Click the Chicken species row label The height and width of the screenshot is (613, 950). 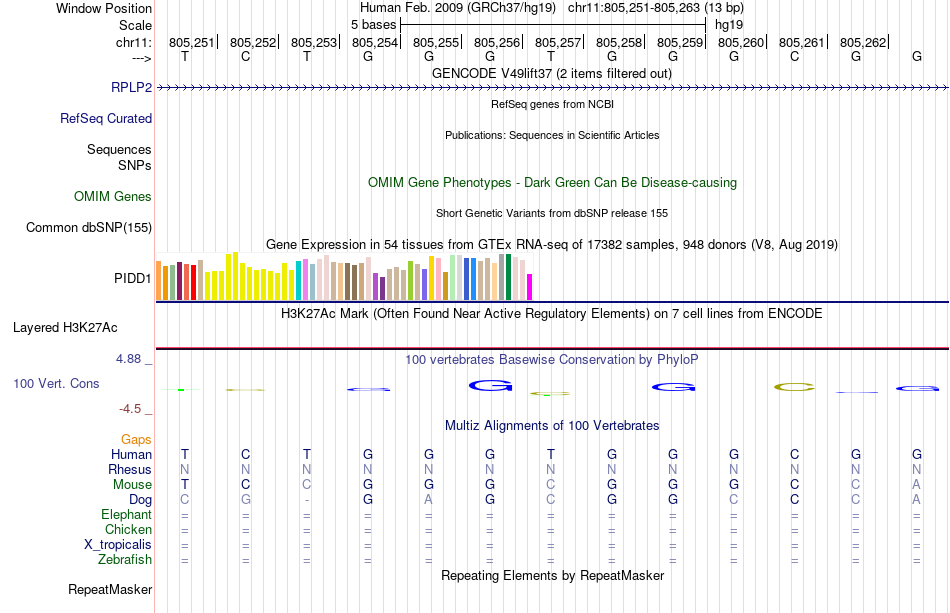coord(128,529)
